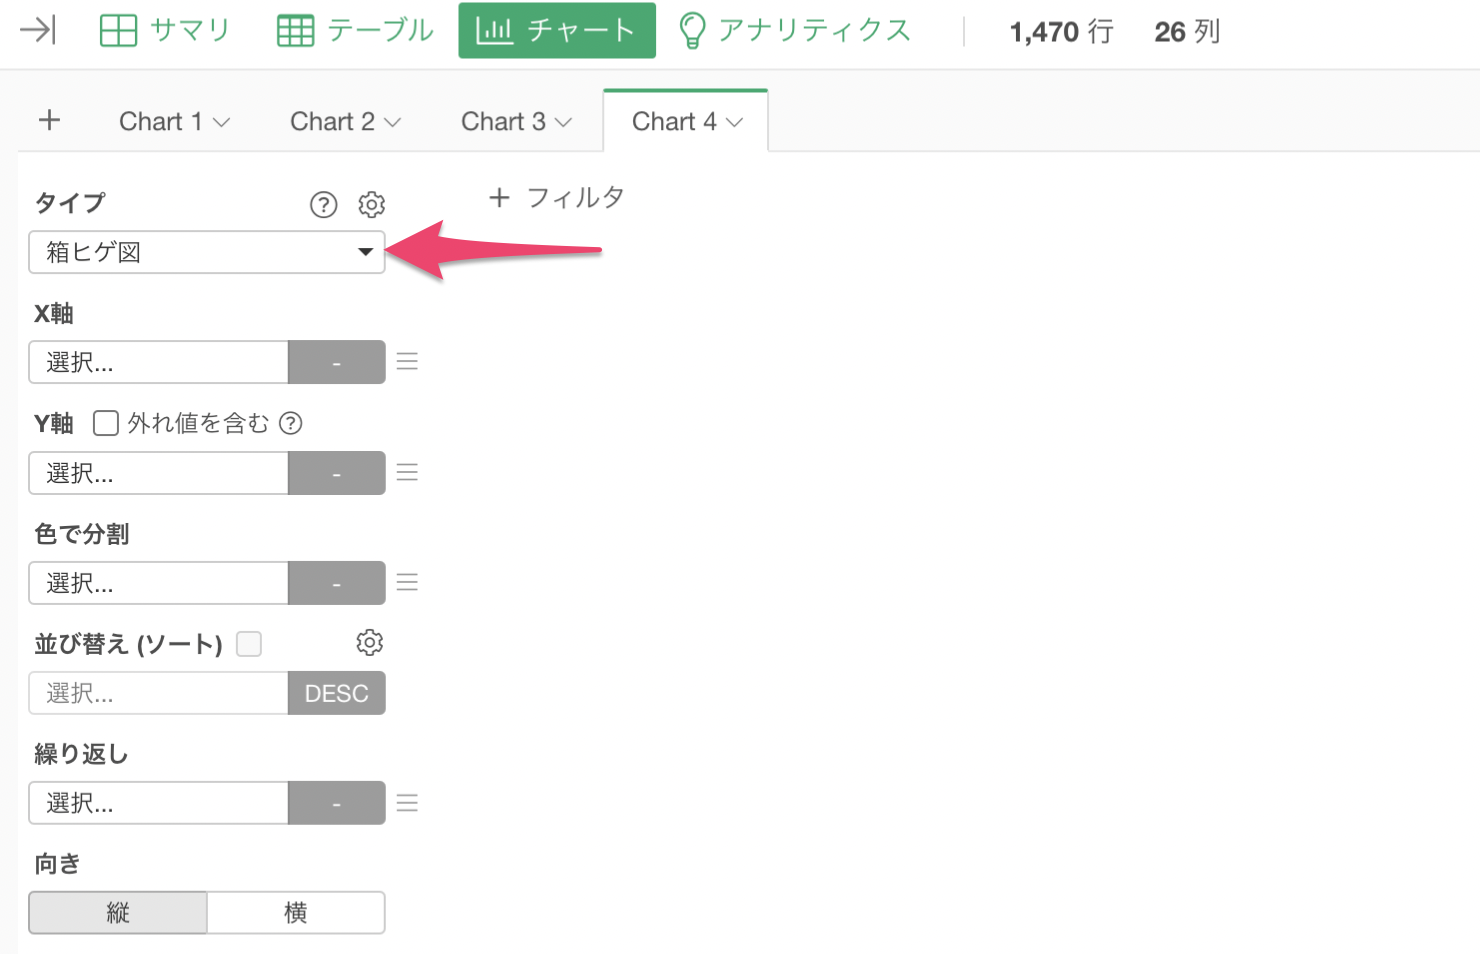Open the chart type help icon
1480x954 pixels.
pyautogui.click(x=323, y=205)
